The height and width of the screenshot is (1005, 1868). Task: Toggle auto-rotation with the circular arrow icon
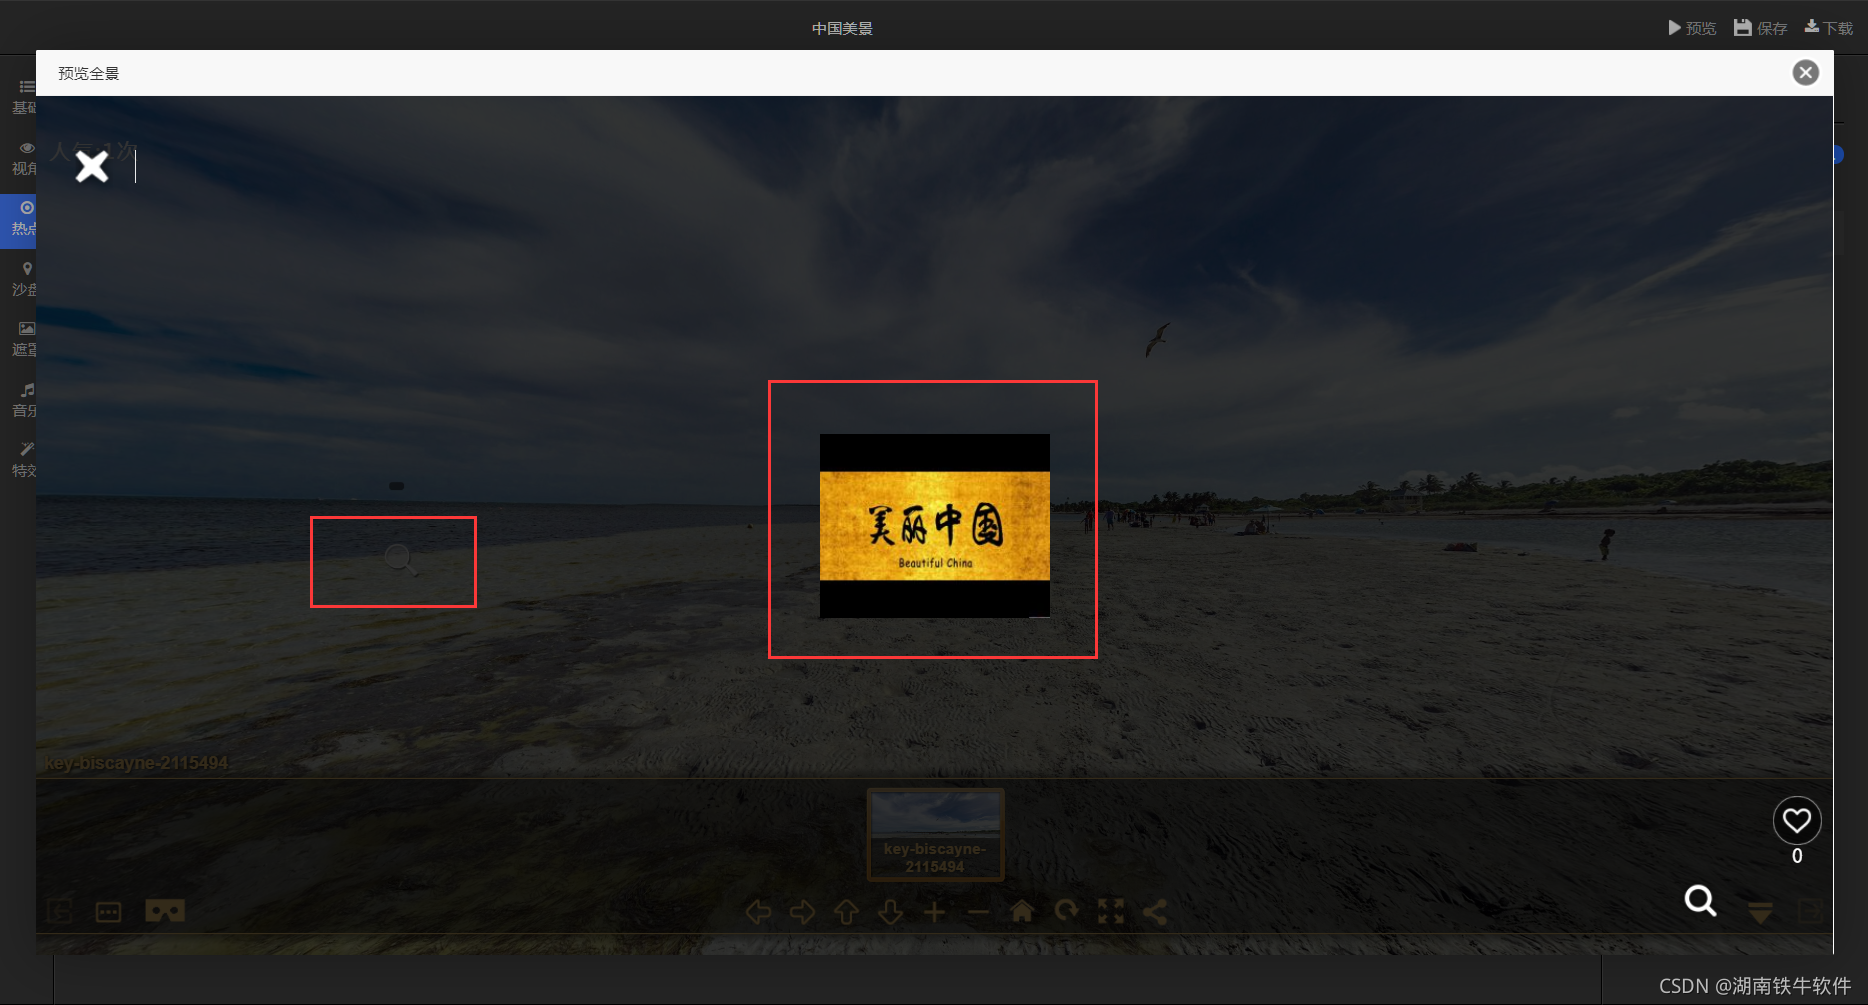1067,912
